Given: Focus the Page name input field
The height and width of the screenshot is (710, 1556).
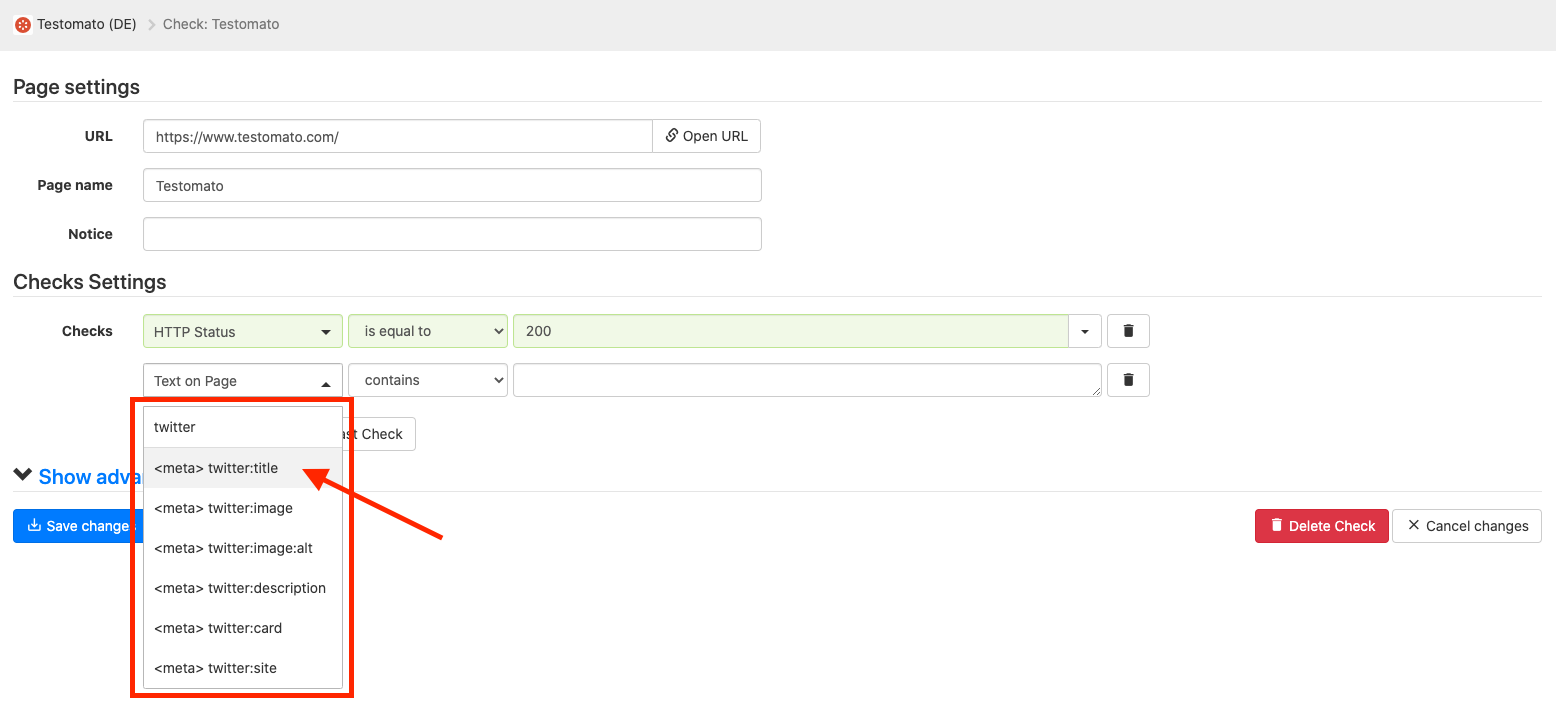Looking at the screenshot, I should pos(452,185).
